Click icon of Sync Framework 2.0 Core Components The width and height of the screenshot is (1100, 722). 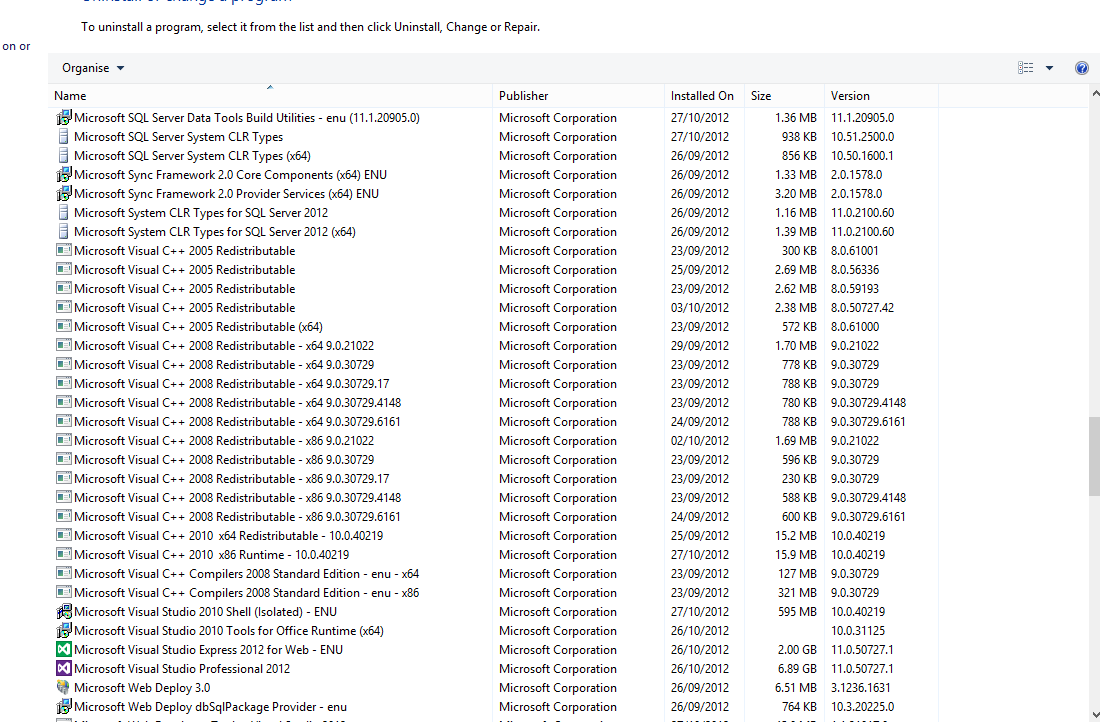pyautogui.click(x=64, y=174)
